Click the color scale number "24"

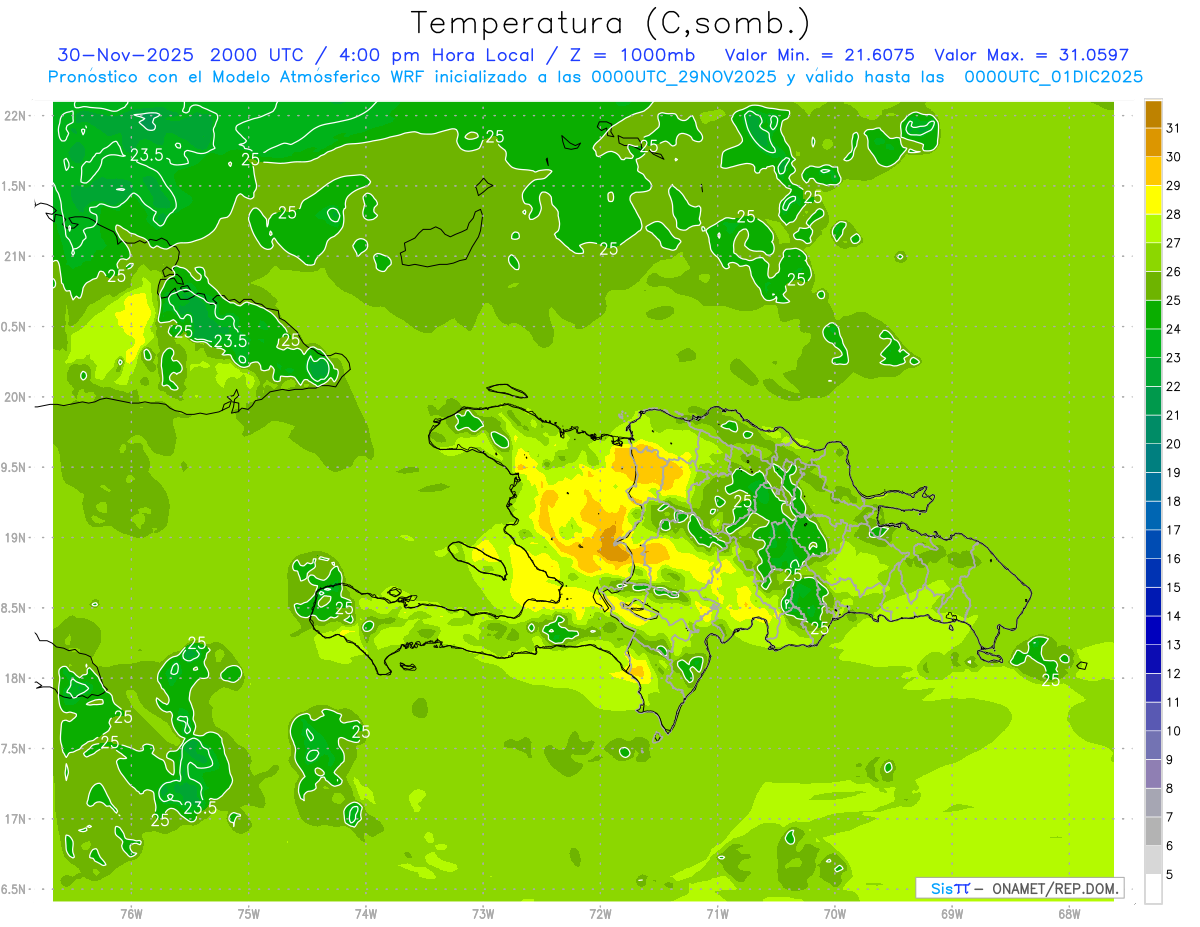tap(1173, 329)
